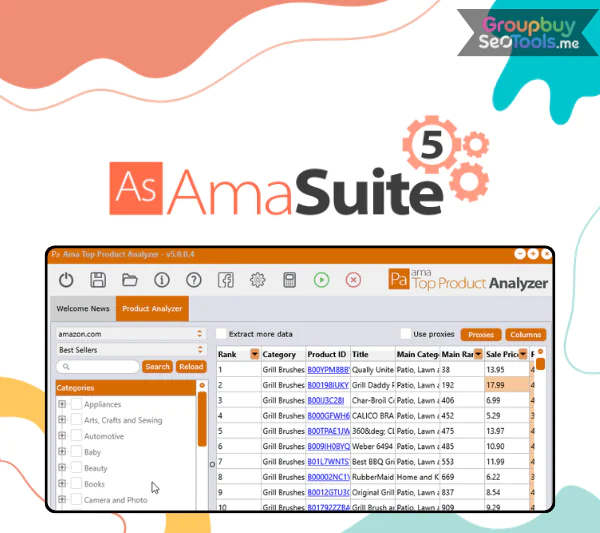Click the calculator icon
Screen dimensions: 600x533
pyautogui.click(x=290, y=280)
